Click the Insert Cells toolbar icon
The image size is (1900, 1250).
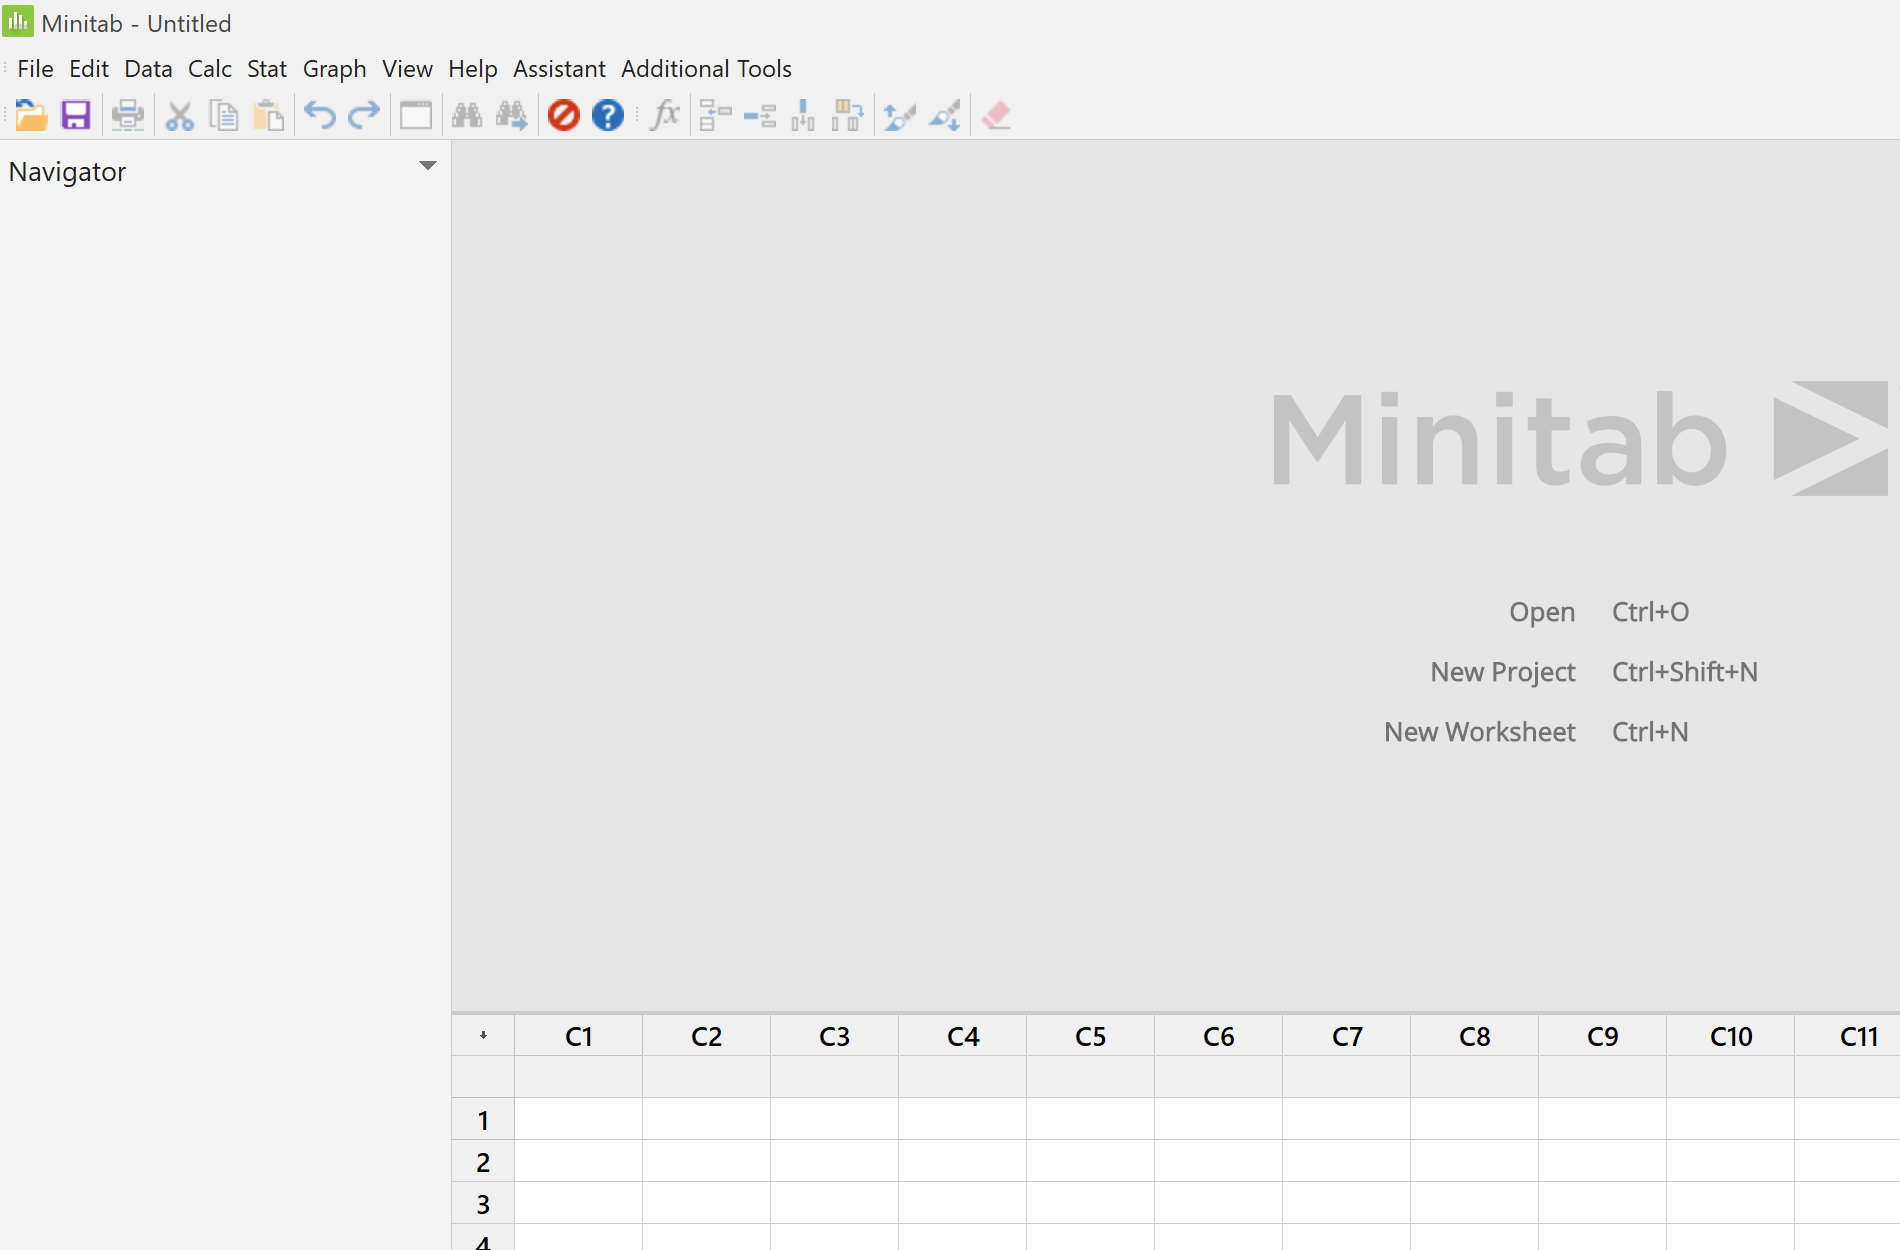click(715, 115)
